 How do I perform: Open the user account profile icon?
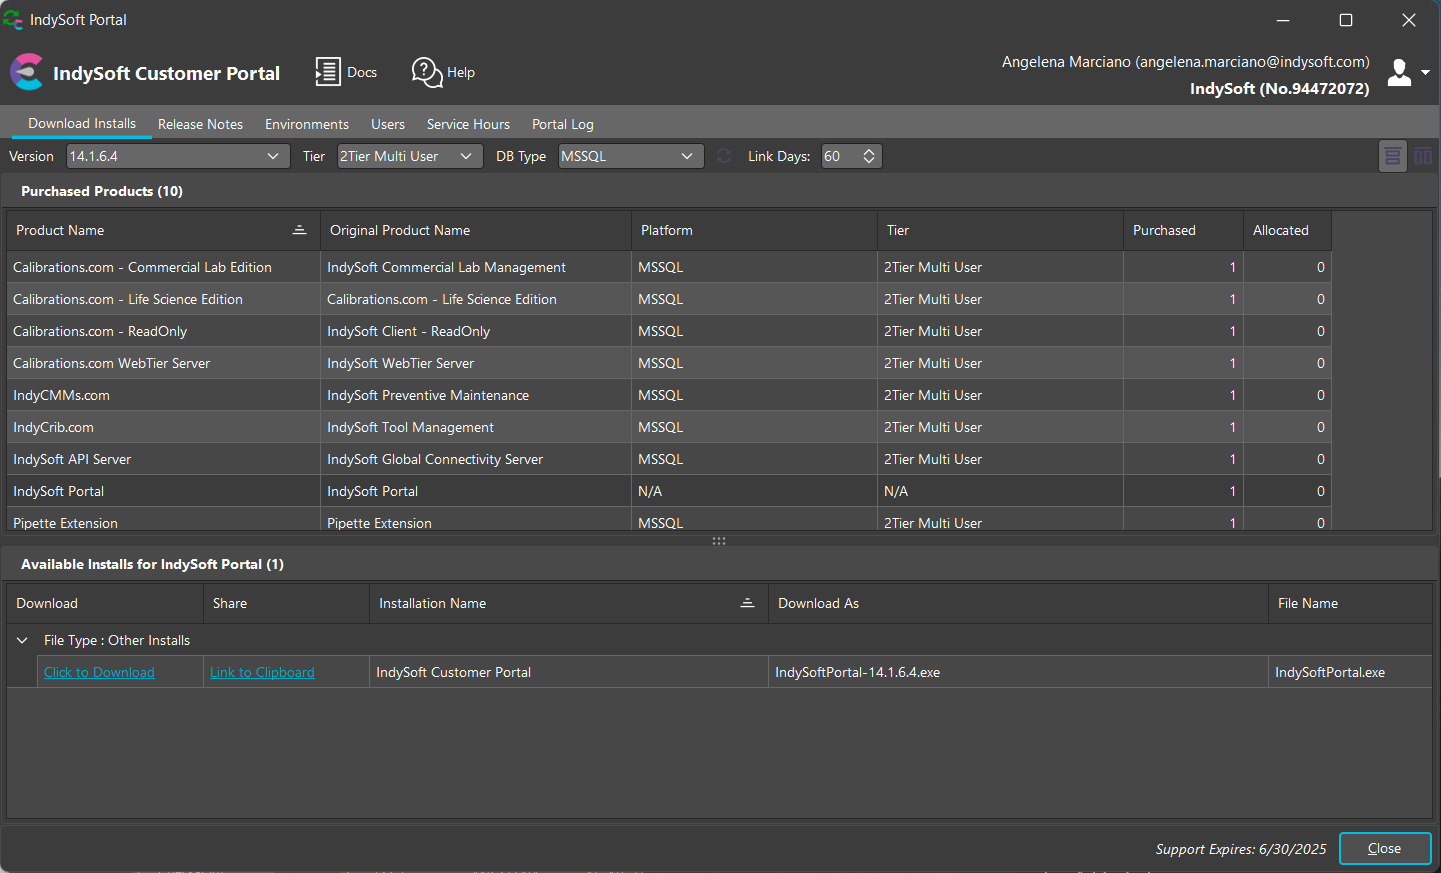click(1400, 72)
